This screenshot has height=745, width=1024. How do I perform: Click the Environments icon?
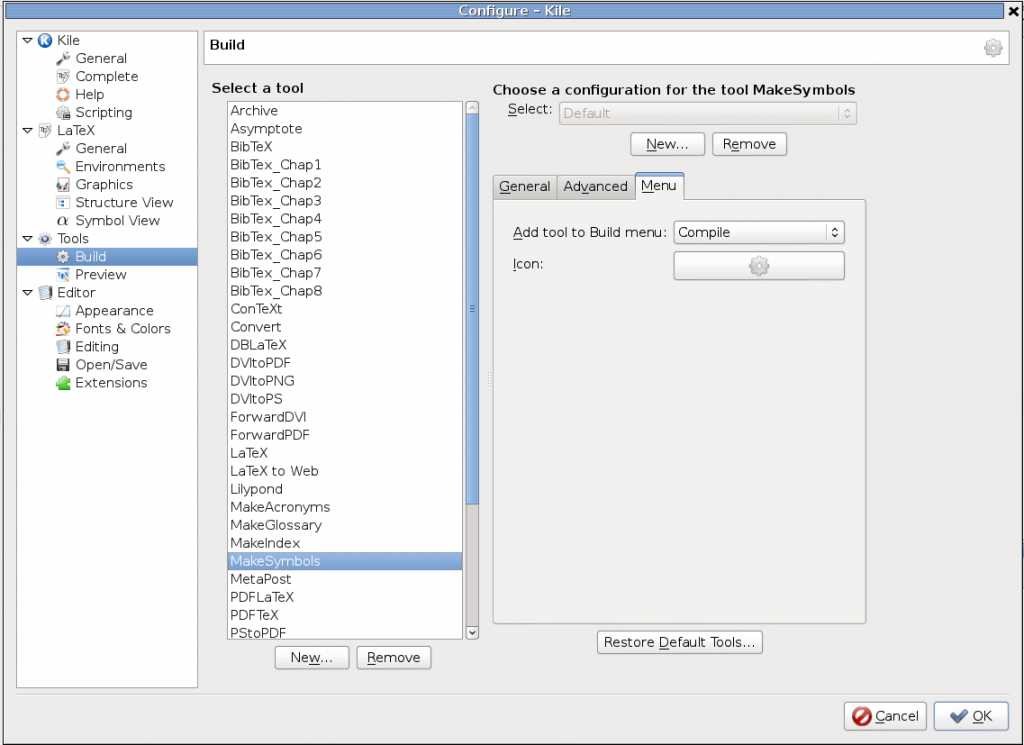(x=63, y=166)
